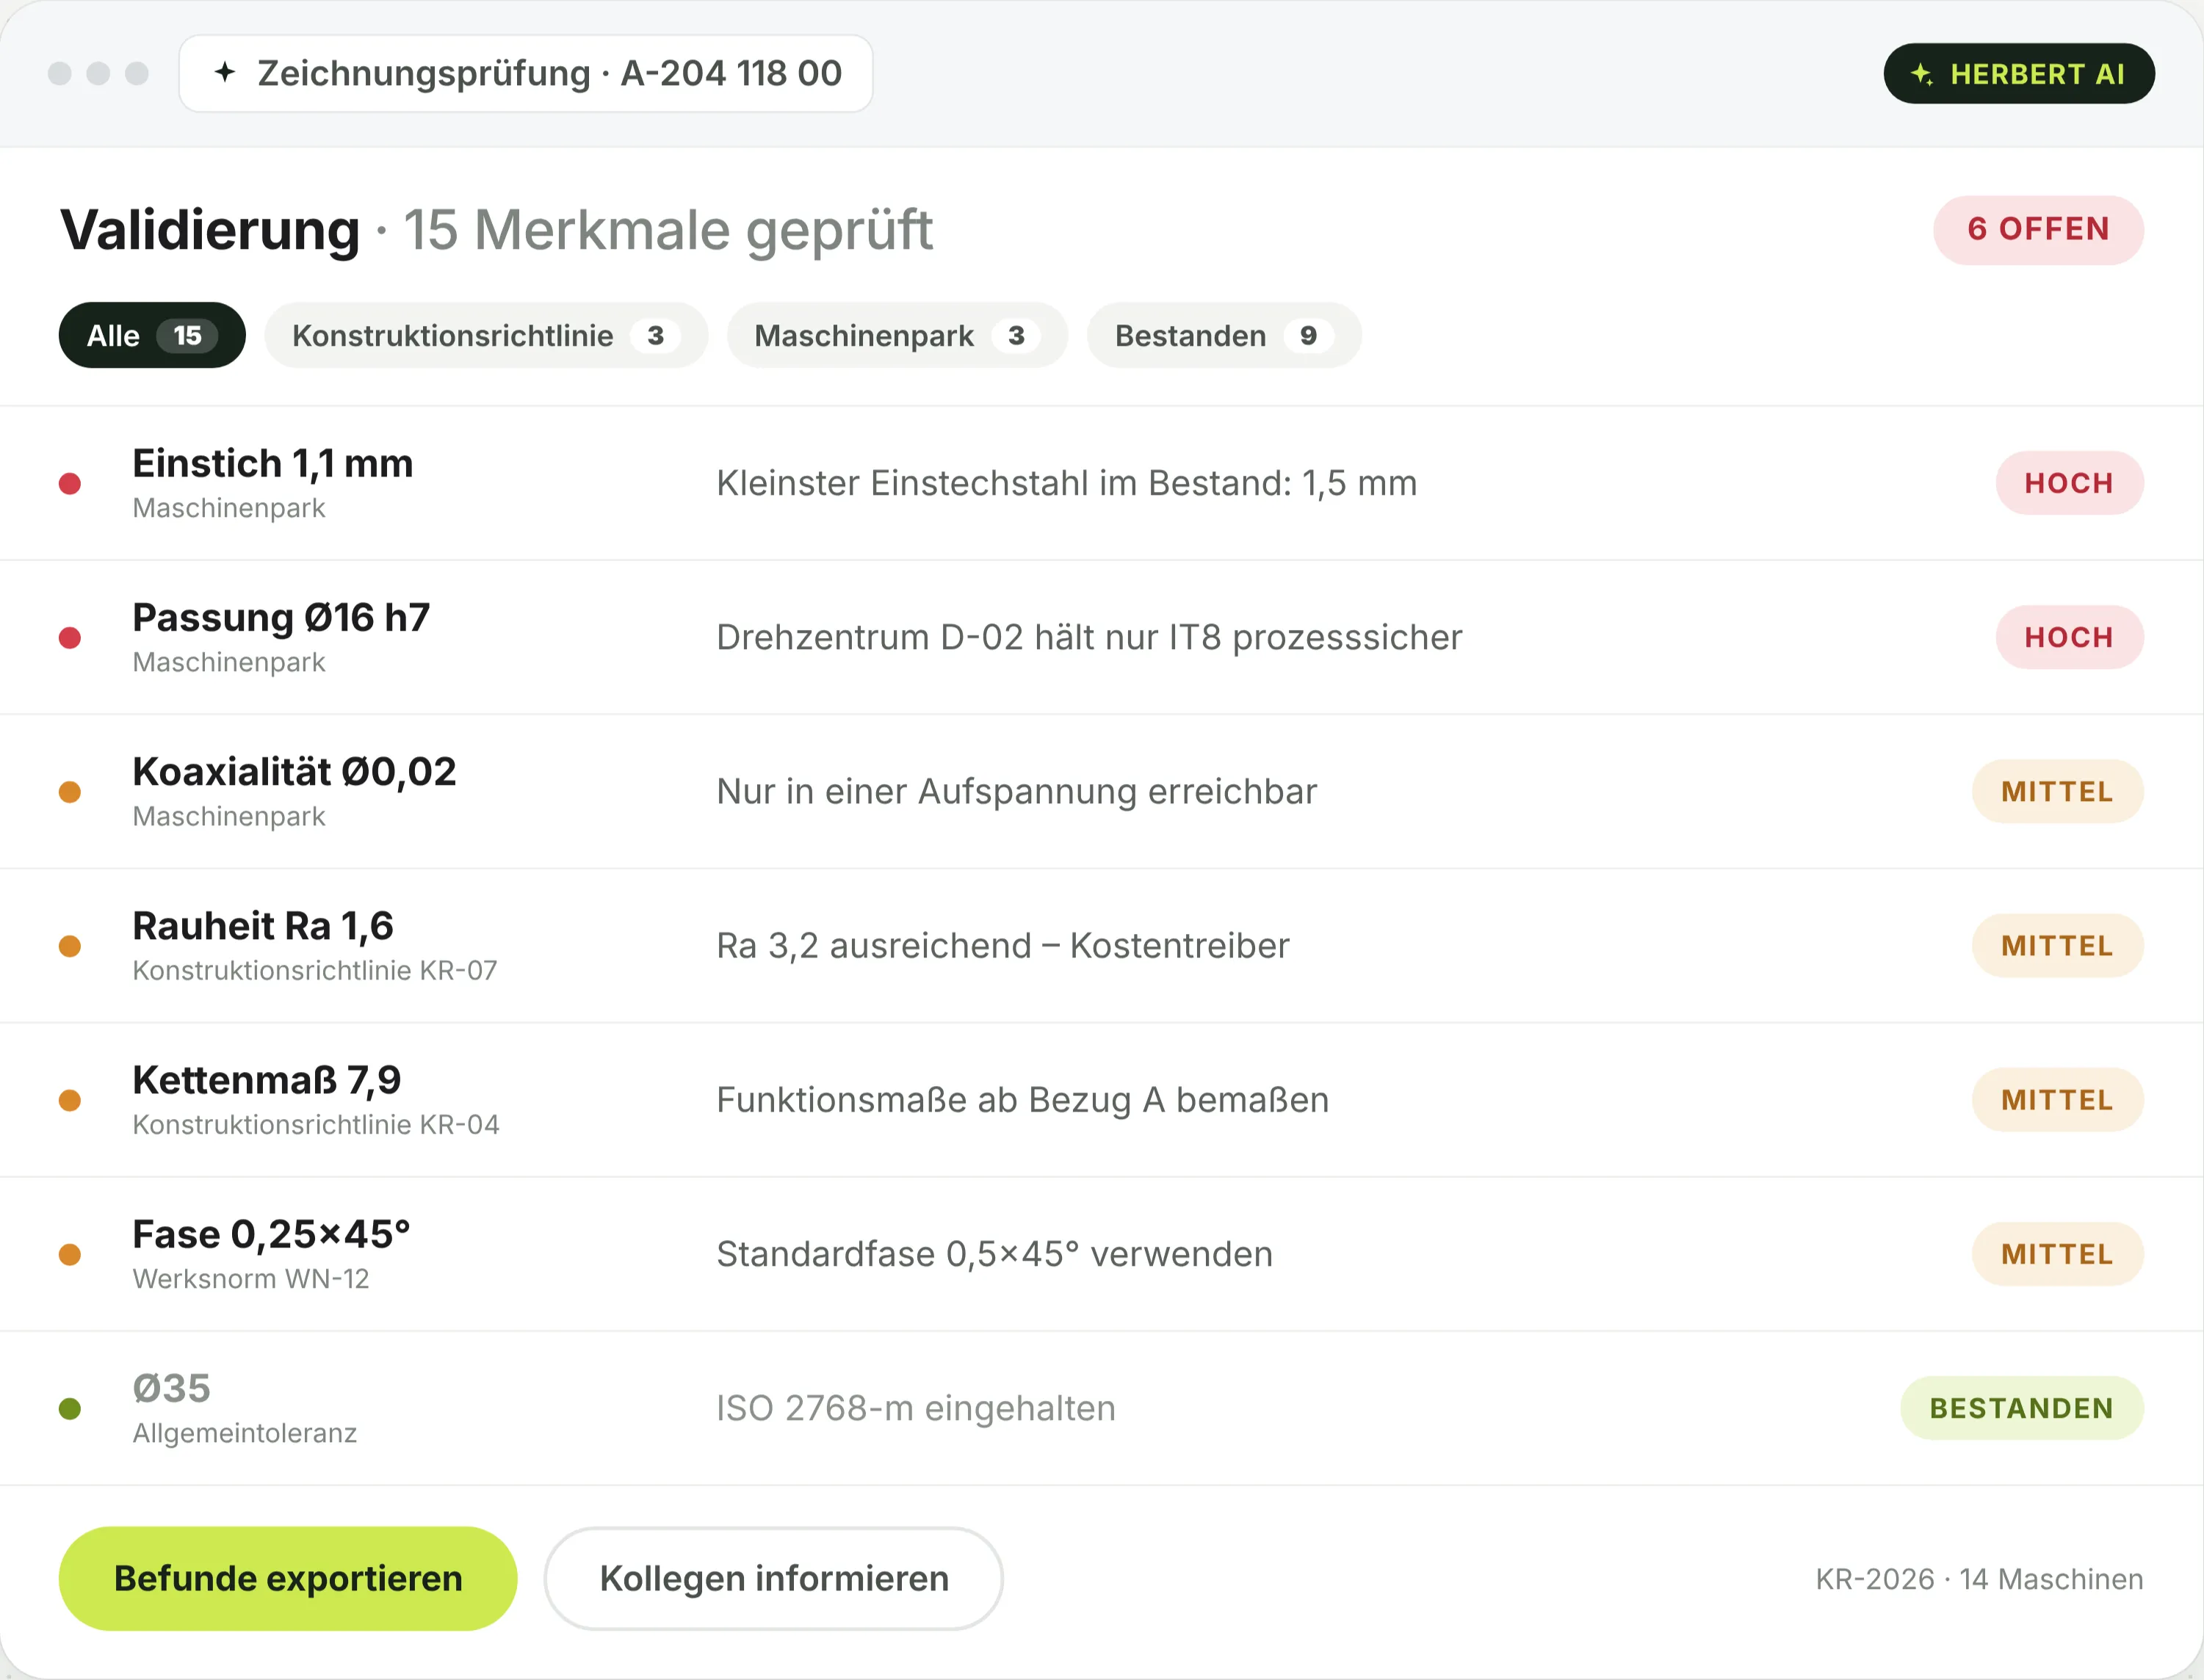Screen dimensions: 2204x1680
Task: Click HOCH badge on Passung row
Action: [2069, 637]
